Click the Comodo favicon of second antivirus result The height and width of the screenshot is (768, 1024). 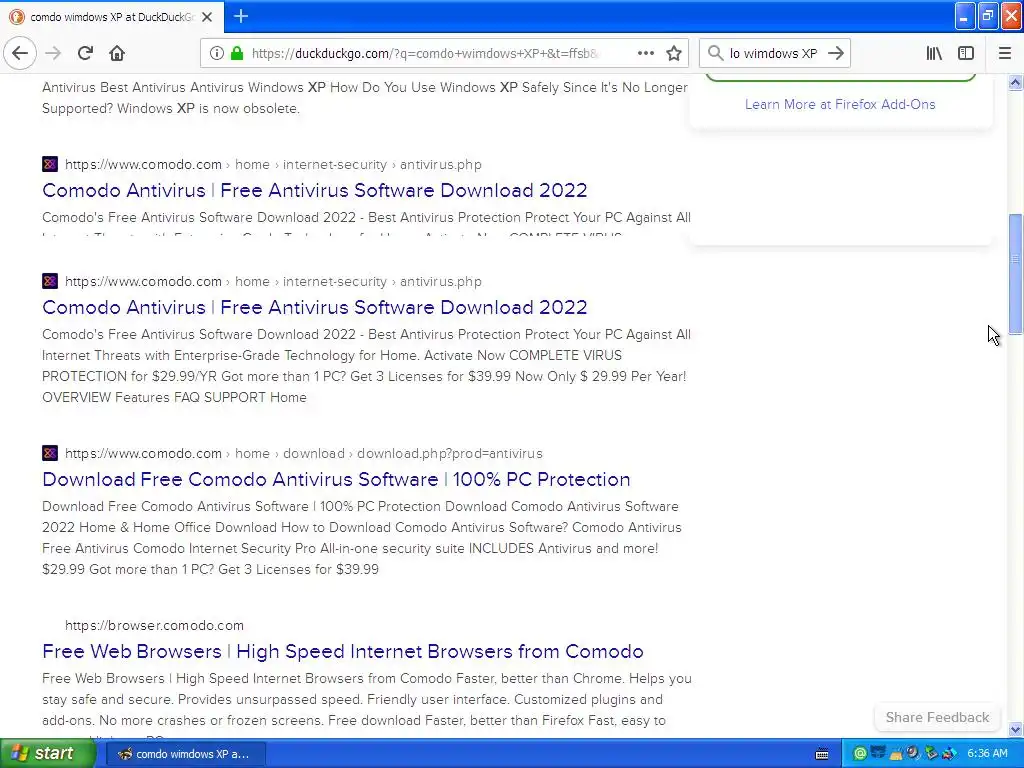[x=50, y=281]
